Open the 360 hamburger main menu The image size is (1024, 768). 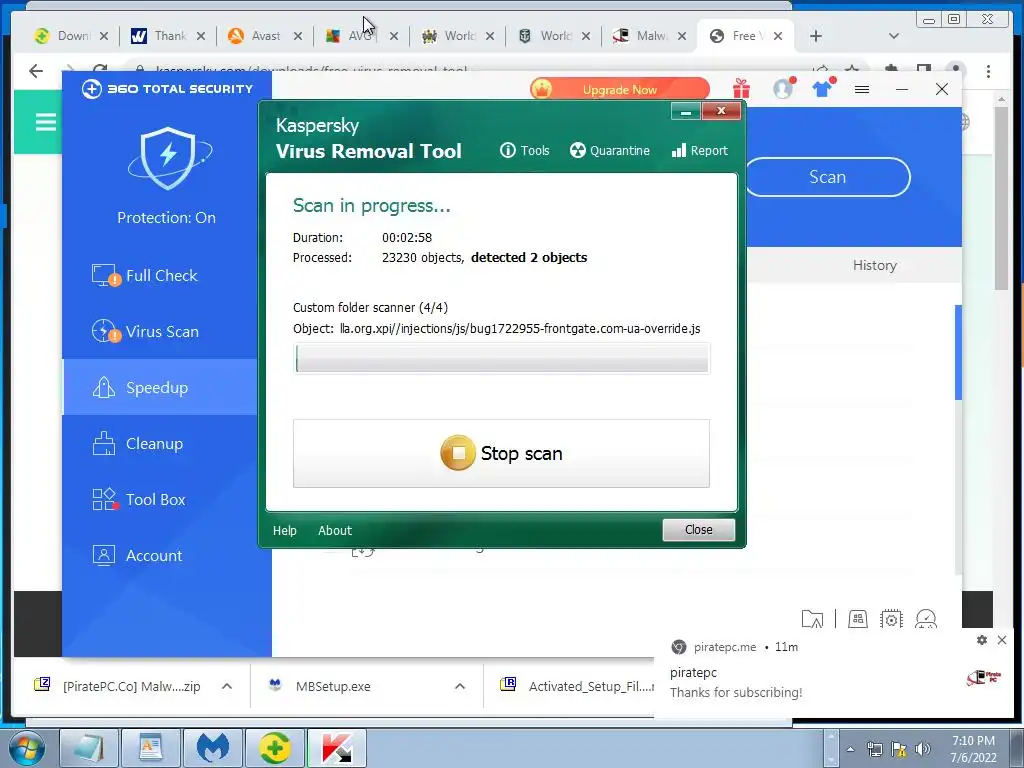pyautogui.click(x=862, y=89)
